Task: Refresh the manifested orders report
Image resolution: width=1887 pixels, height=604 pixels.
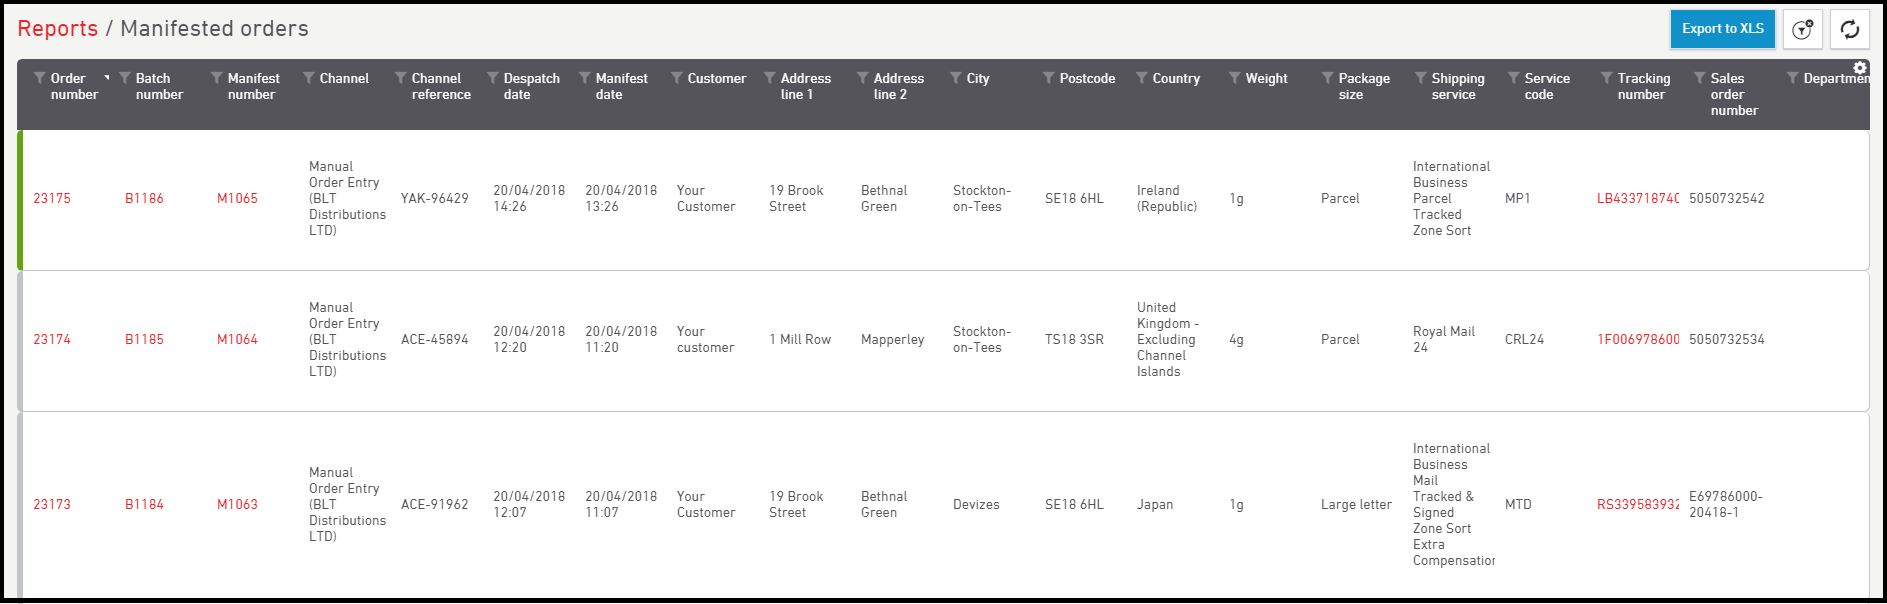Action: (1850, 29)
